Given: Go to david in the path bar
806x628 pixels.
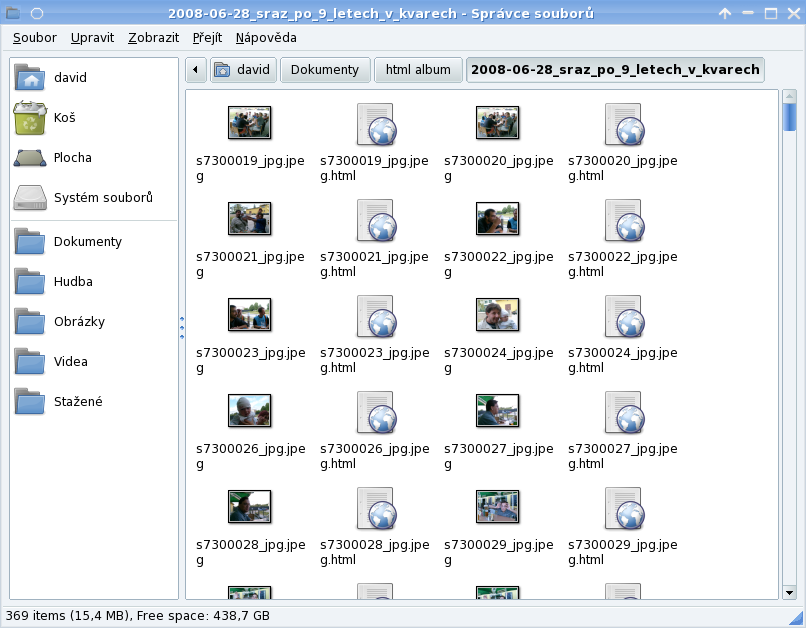Looking at the screenshot, I should click(x=243, y=70).
